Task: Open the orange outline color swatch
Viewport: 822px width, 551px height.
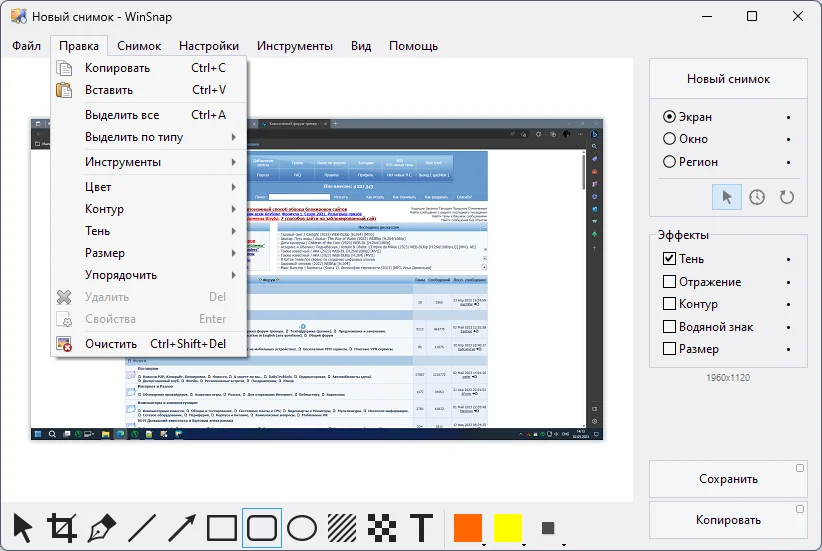Action: tap(468, 528)
